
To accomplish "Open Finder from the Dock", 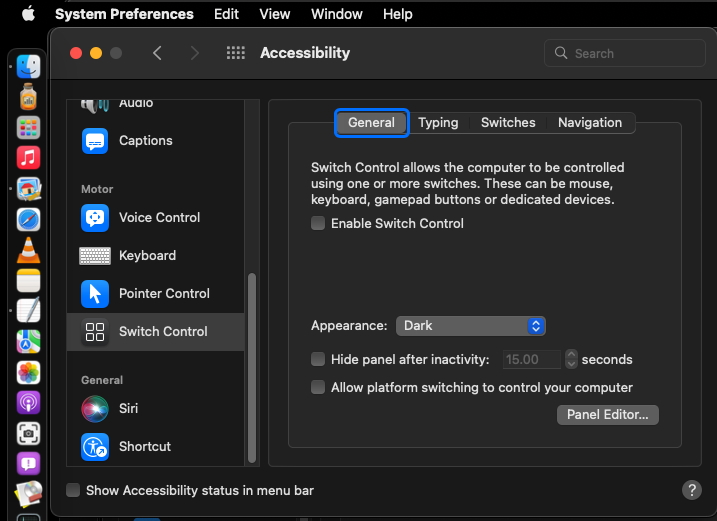I will 28,67.
